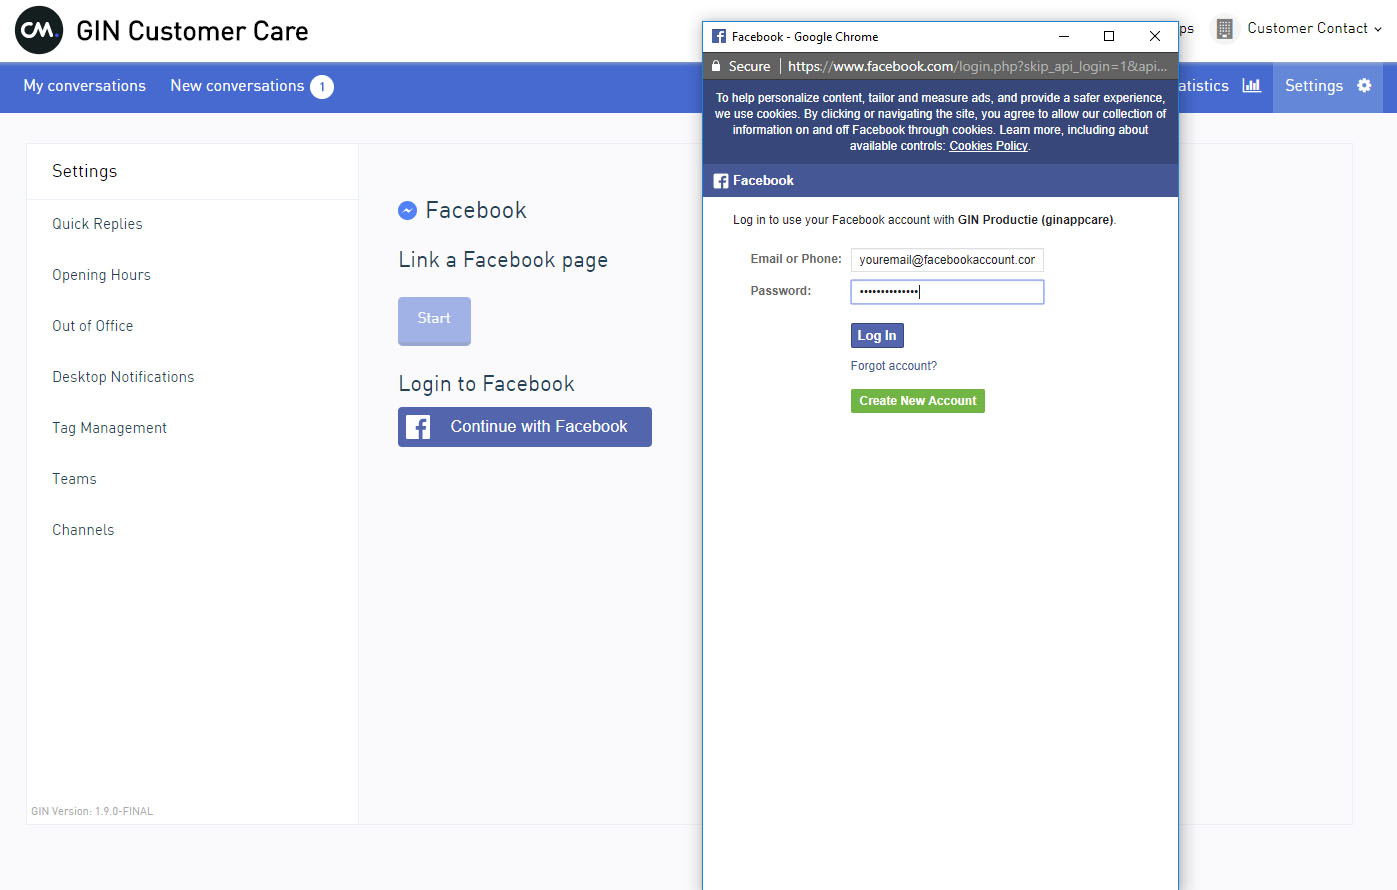
Task: Click the new conversations count badge
Action: 322,87
